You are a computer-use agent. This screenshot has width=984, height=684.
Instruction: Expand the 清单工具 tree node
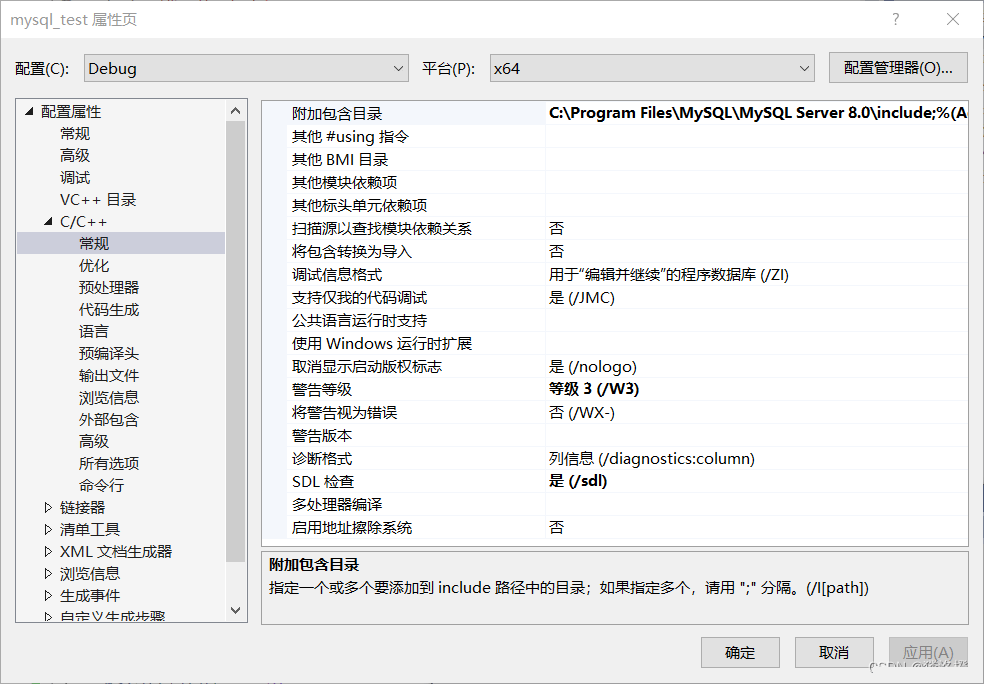coord(47,529)
